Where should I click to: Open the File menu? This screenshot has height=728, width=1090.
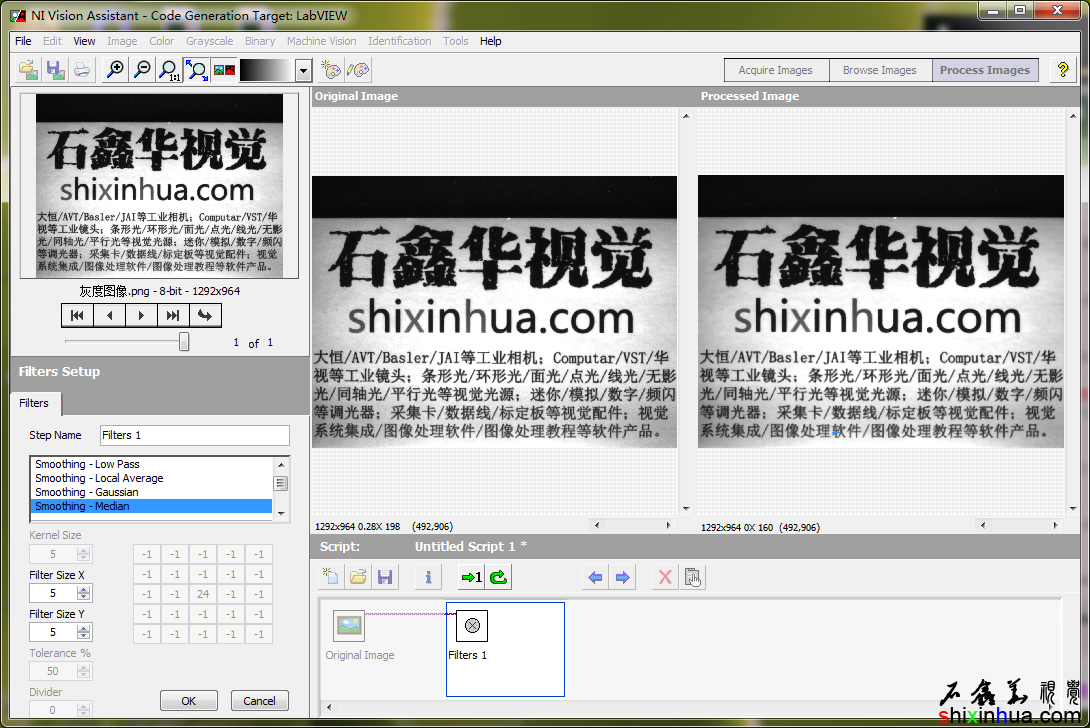click(23, 41)
